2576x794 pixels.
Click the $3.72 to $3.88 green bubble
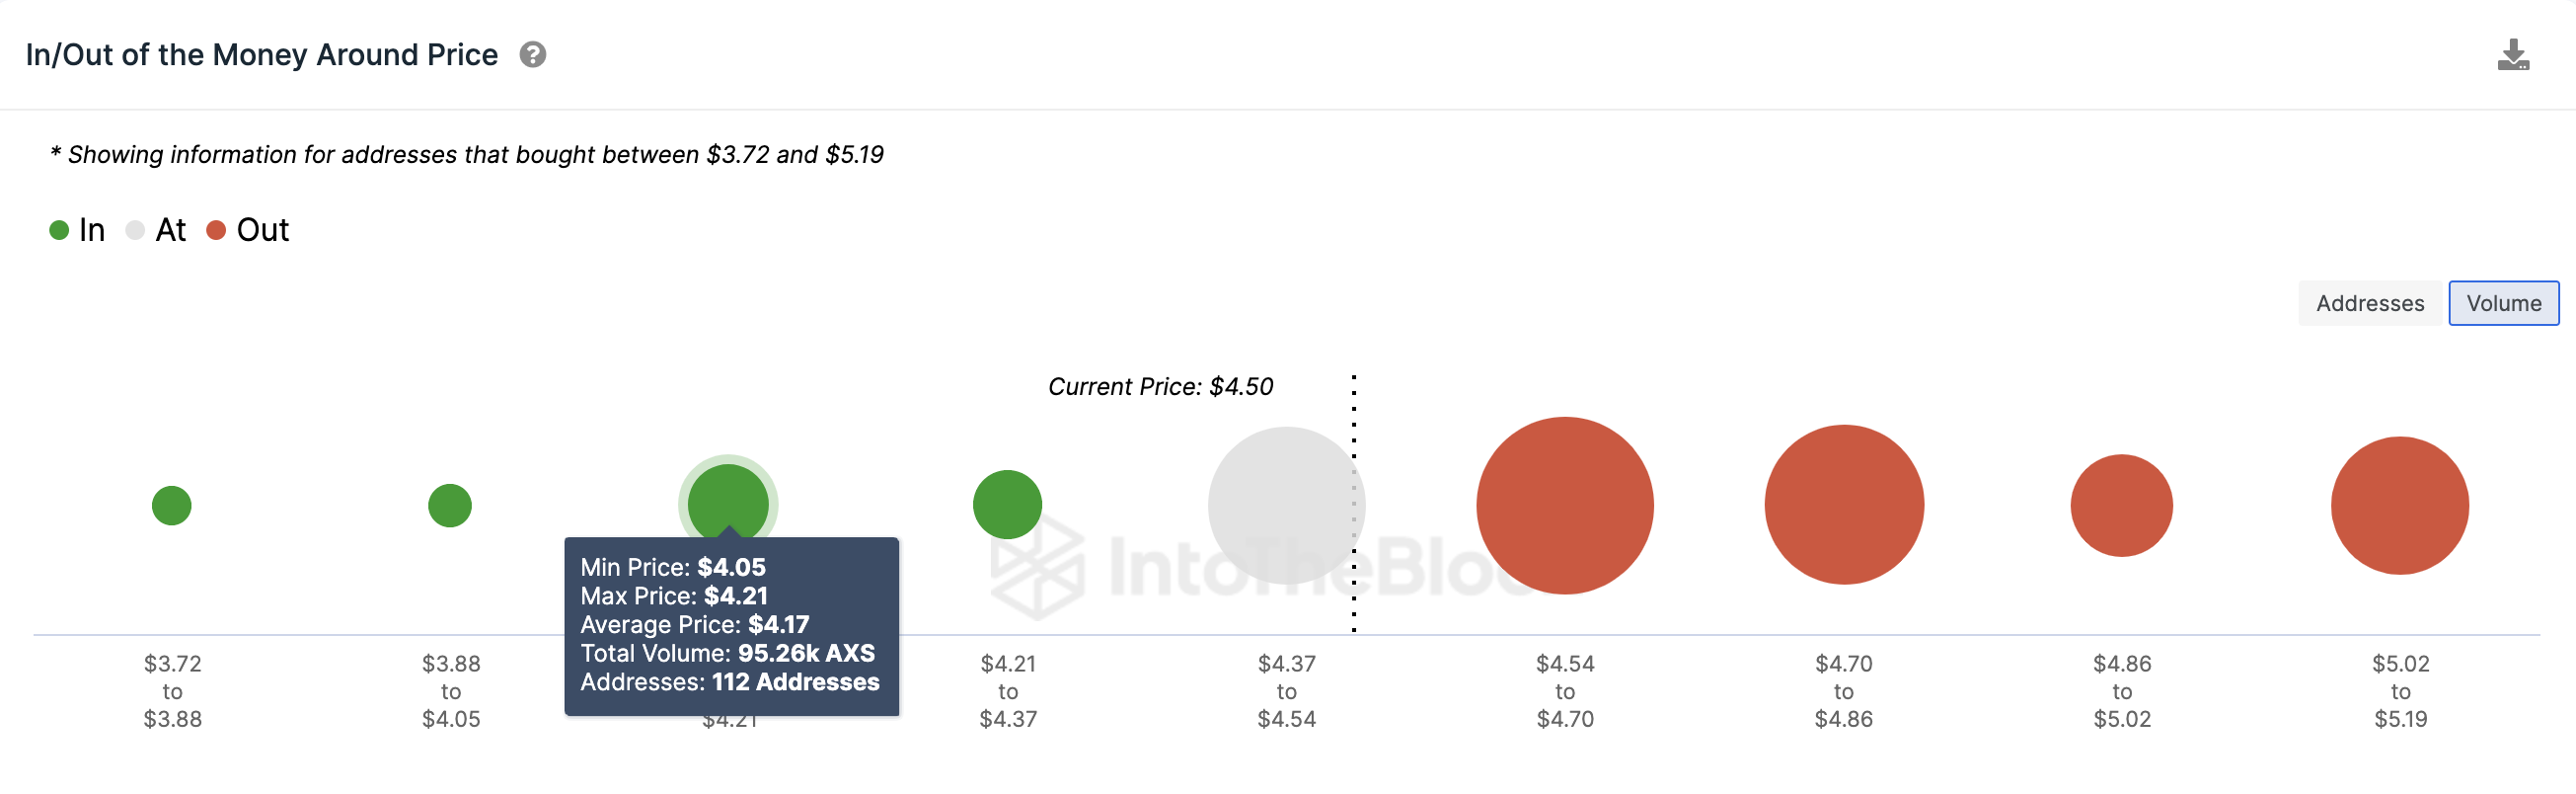172,505
